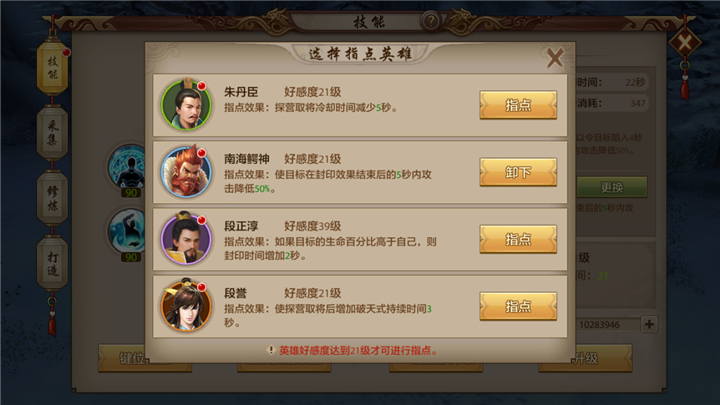The width and height of the screenshot is (720, 405).
Task: Open the 打造 lantern tab
Action: point(52,264)
